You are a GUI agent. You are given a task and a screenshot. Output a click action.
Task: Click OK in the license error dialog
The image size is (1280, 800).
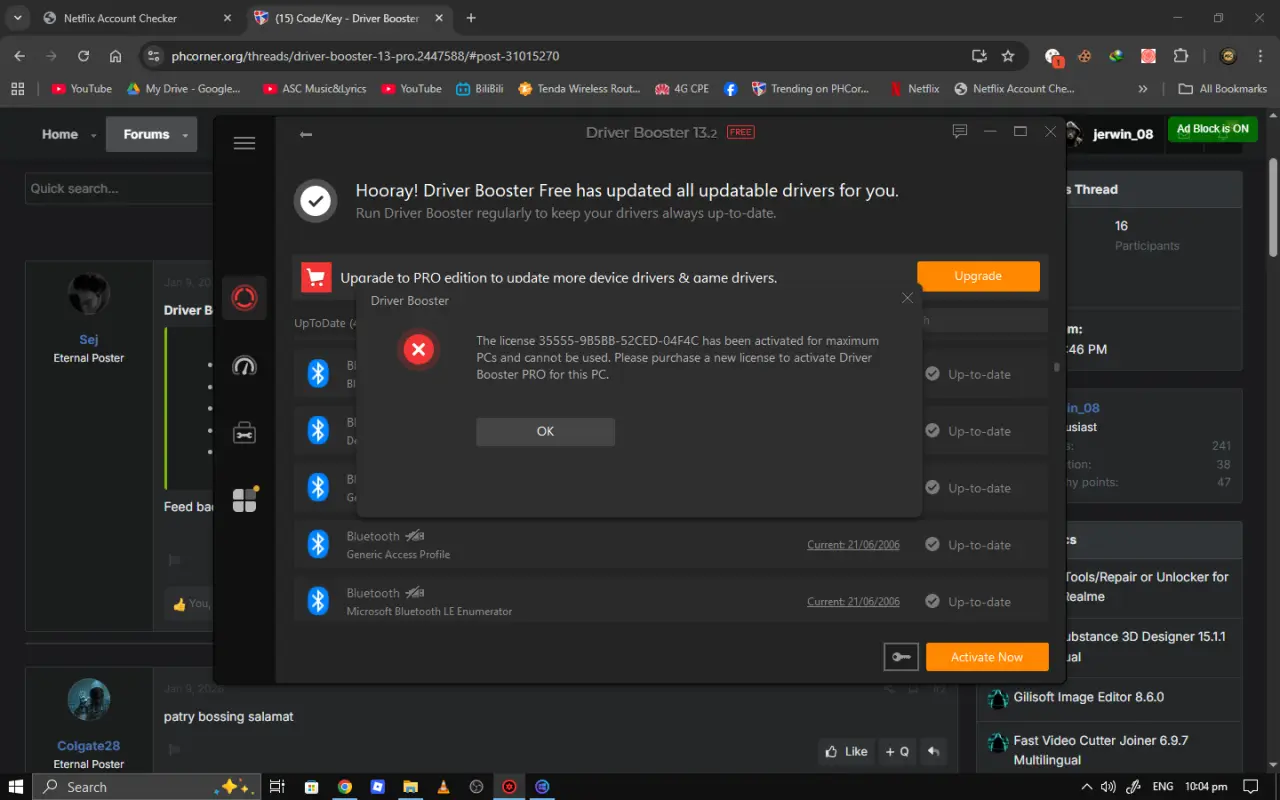click(545, 431)
